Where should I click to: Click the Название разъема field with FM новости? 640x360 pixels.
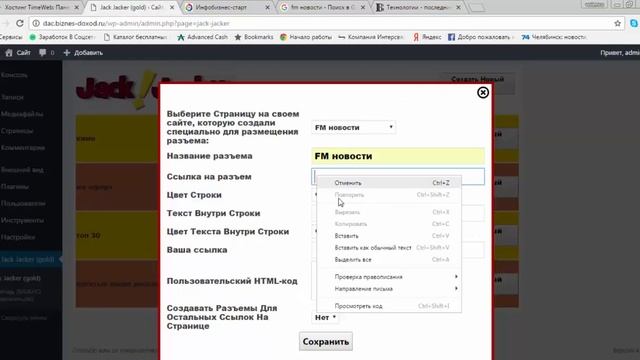(x=398, y=156)
